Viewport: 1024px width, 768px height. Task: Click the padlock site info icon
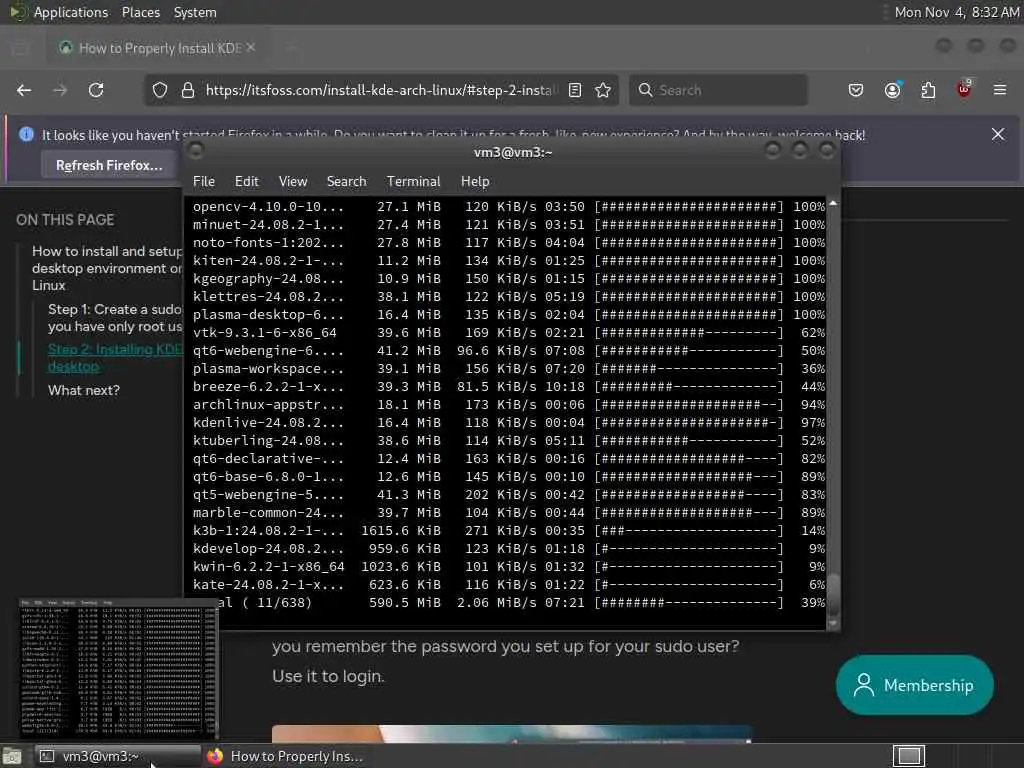click(x=188, y=90)
